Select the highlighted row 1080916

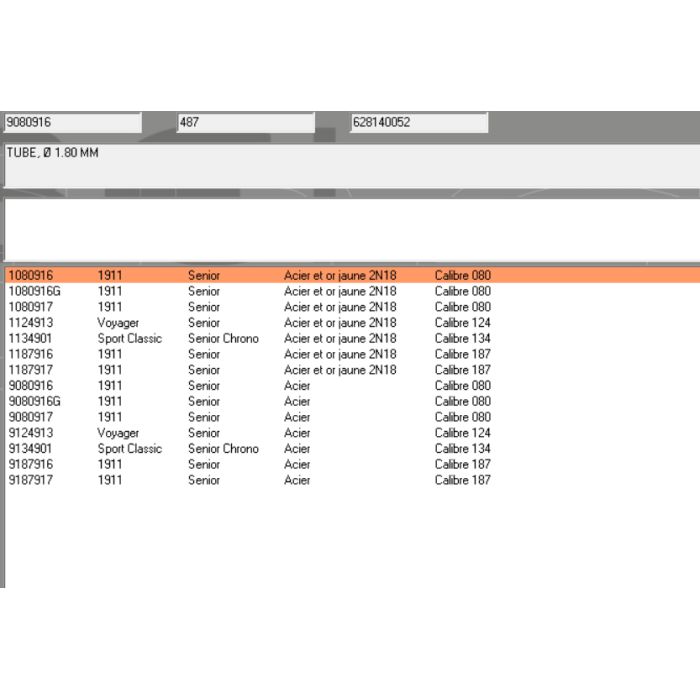[352, 275]
